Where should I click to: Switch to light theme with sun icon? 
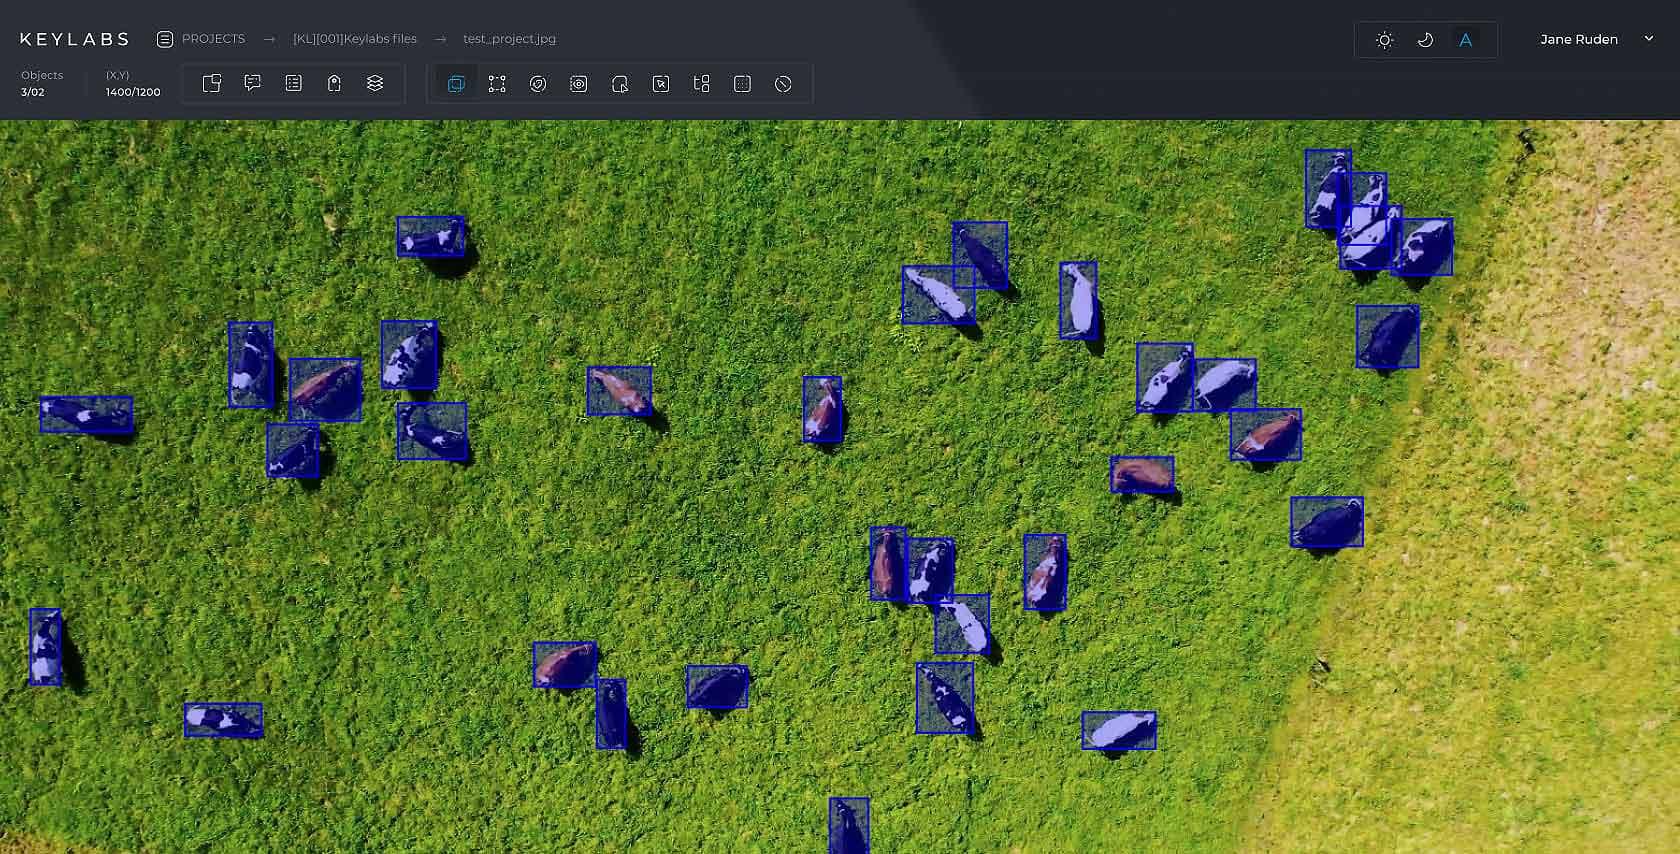[x=1385, y=40]
